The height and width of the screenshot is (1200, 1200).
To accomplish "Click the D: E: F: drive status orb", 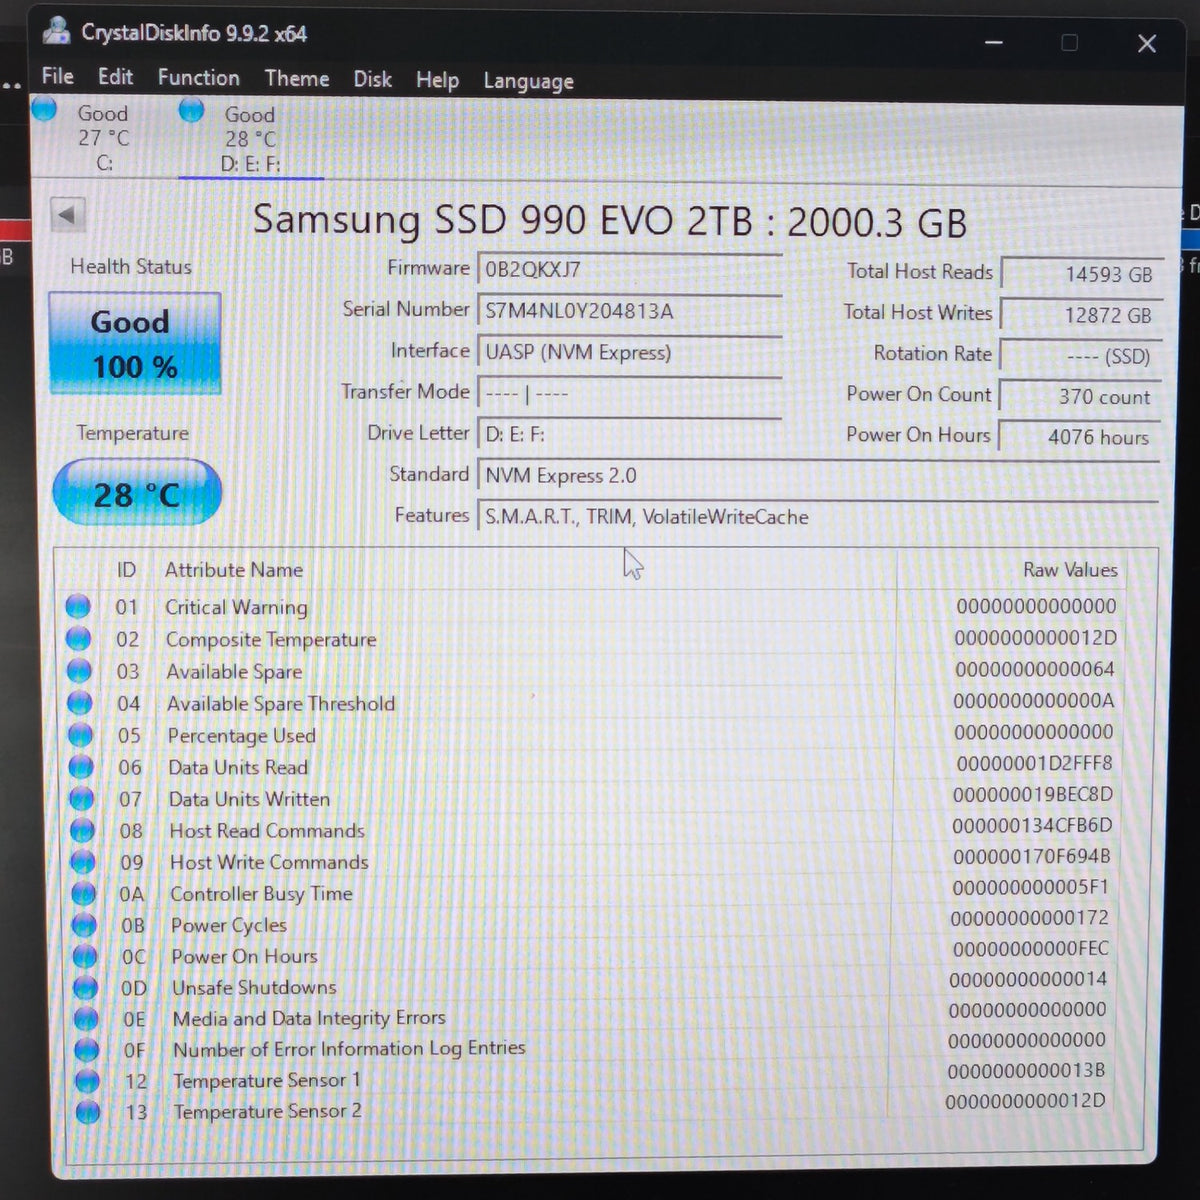I will 191,110.
